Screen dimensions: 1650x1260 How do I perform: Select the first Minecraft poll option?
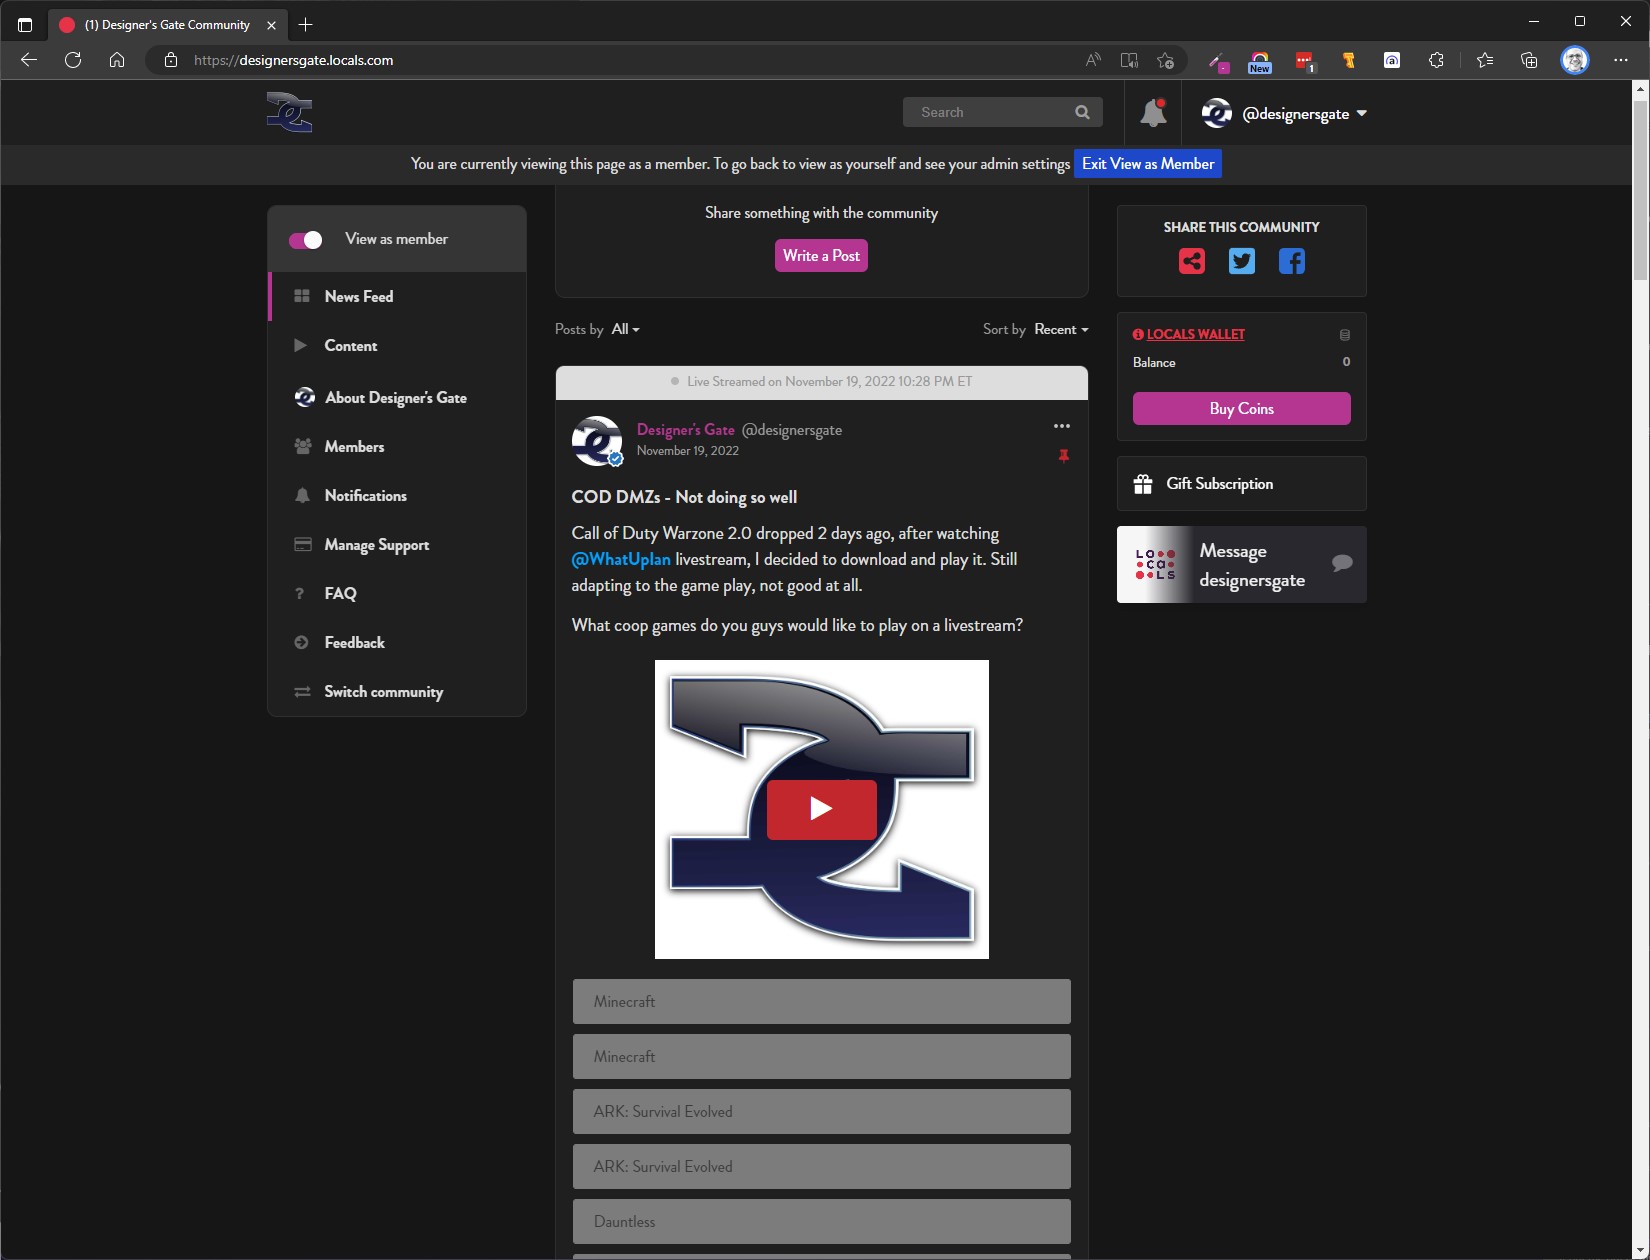pyautogui.click(x=822, y=1002)
